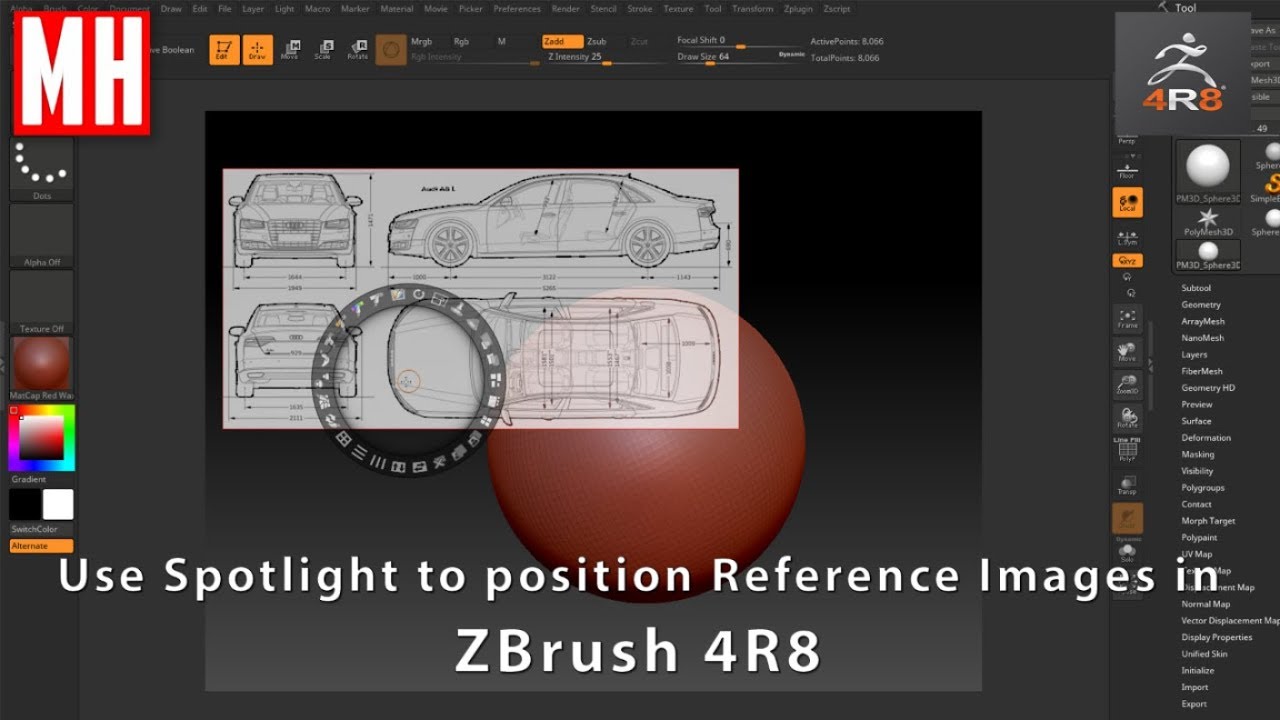Click the Dynamic ghost icon in right shelf
1280x720 pixels.
tap(1128, 520)
